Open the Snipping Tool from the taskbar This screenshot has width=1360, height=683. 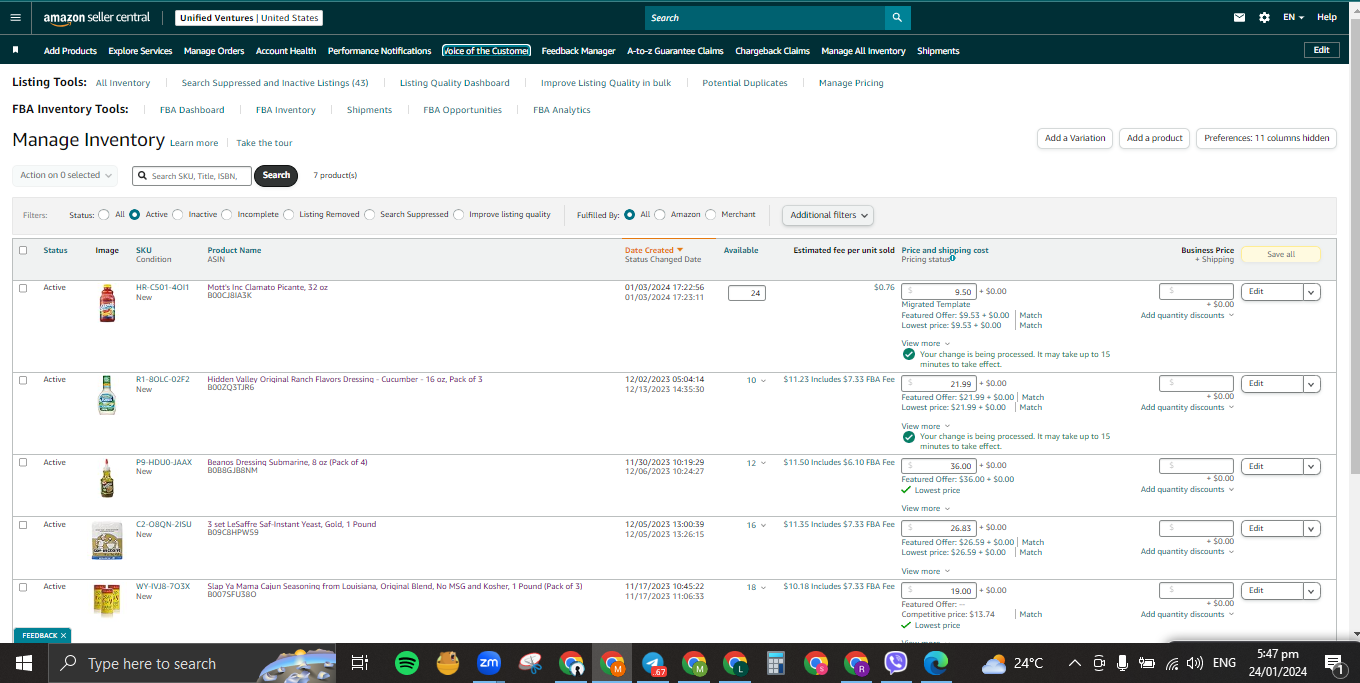(x=530, y=663)
